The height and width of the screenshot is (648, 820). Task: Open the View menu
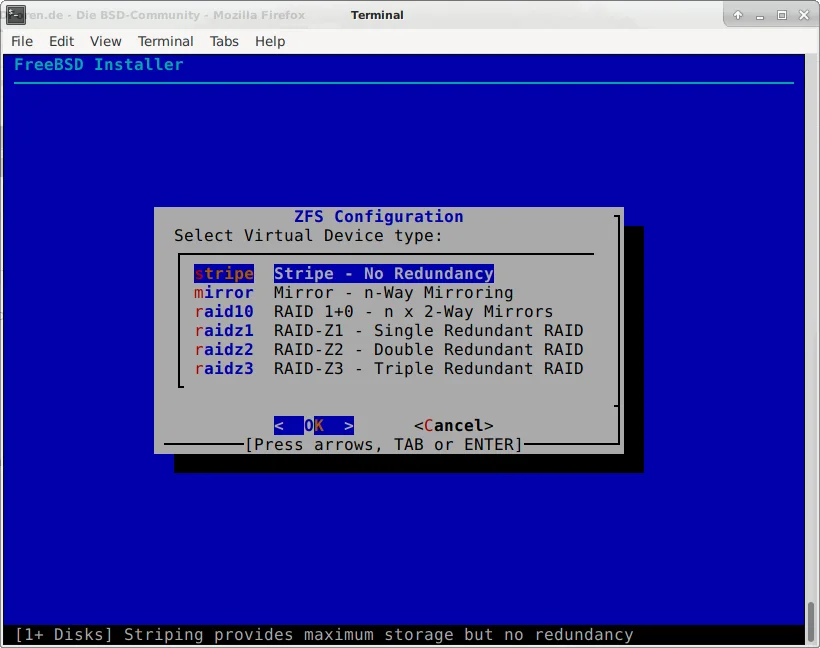106,41
